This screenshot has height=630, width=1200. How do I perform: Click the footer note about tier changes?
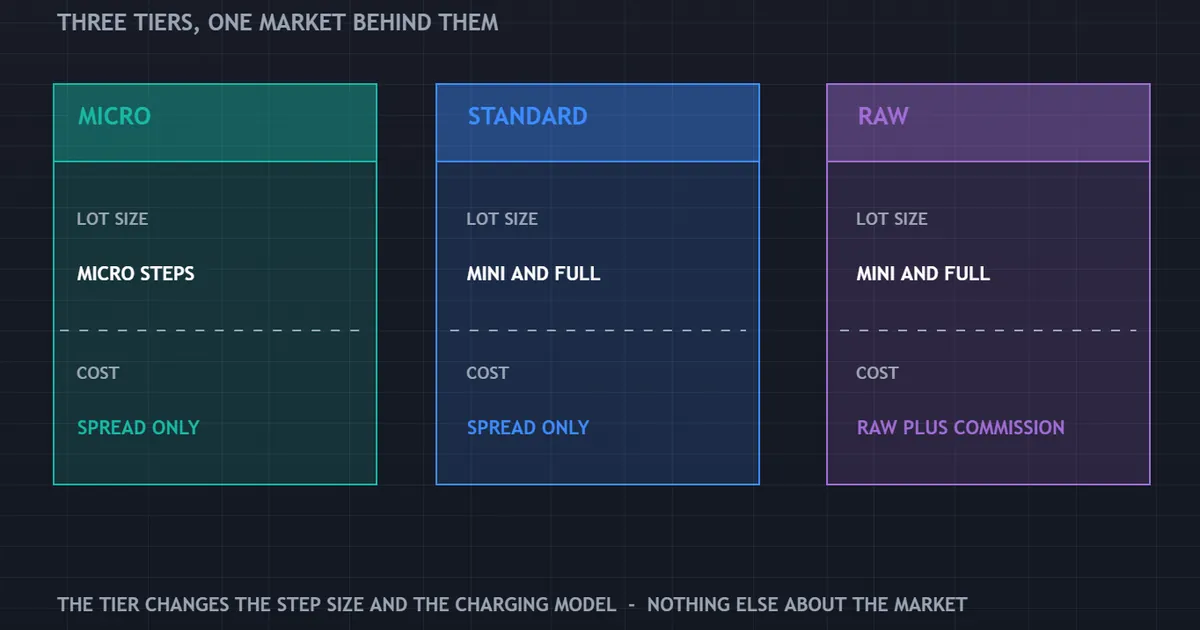[512, 604]
